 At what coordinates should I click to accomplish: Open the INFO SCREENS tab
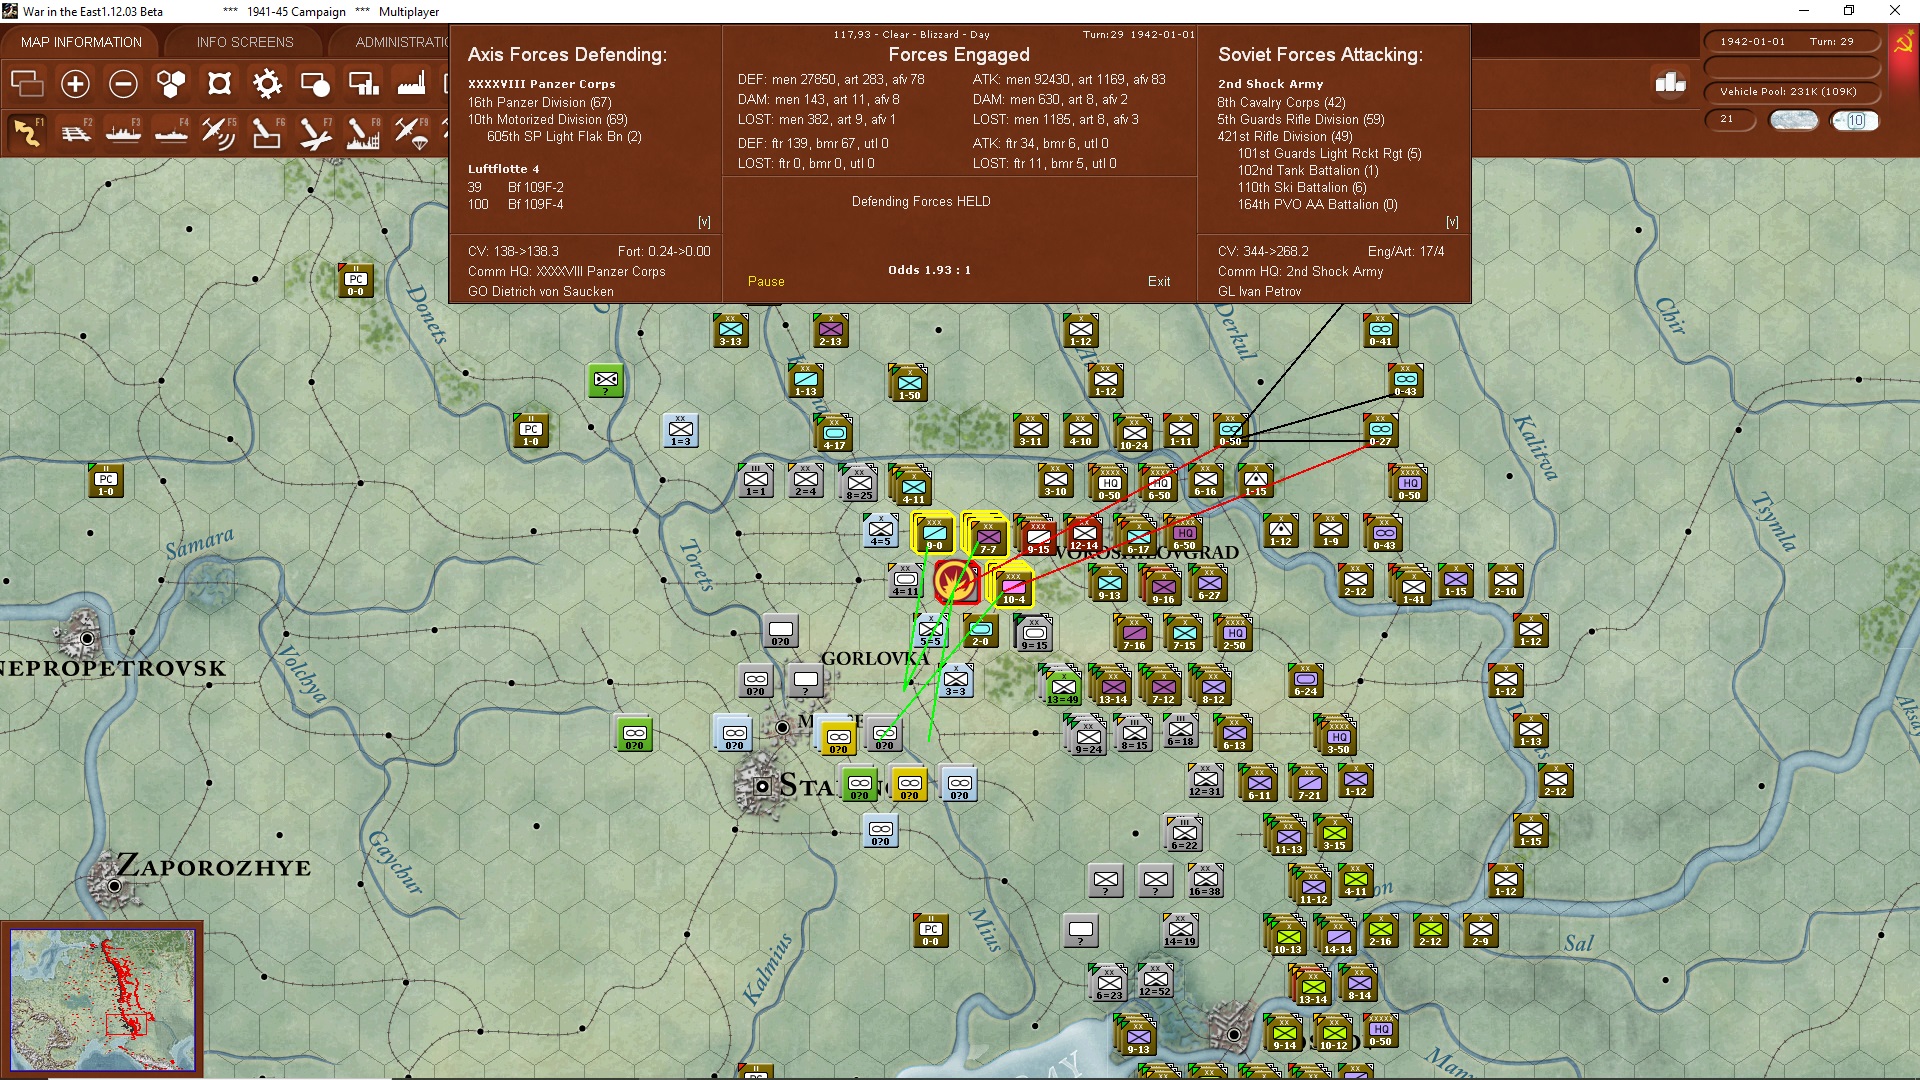click(245, 42)
